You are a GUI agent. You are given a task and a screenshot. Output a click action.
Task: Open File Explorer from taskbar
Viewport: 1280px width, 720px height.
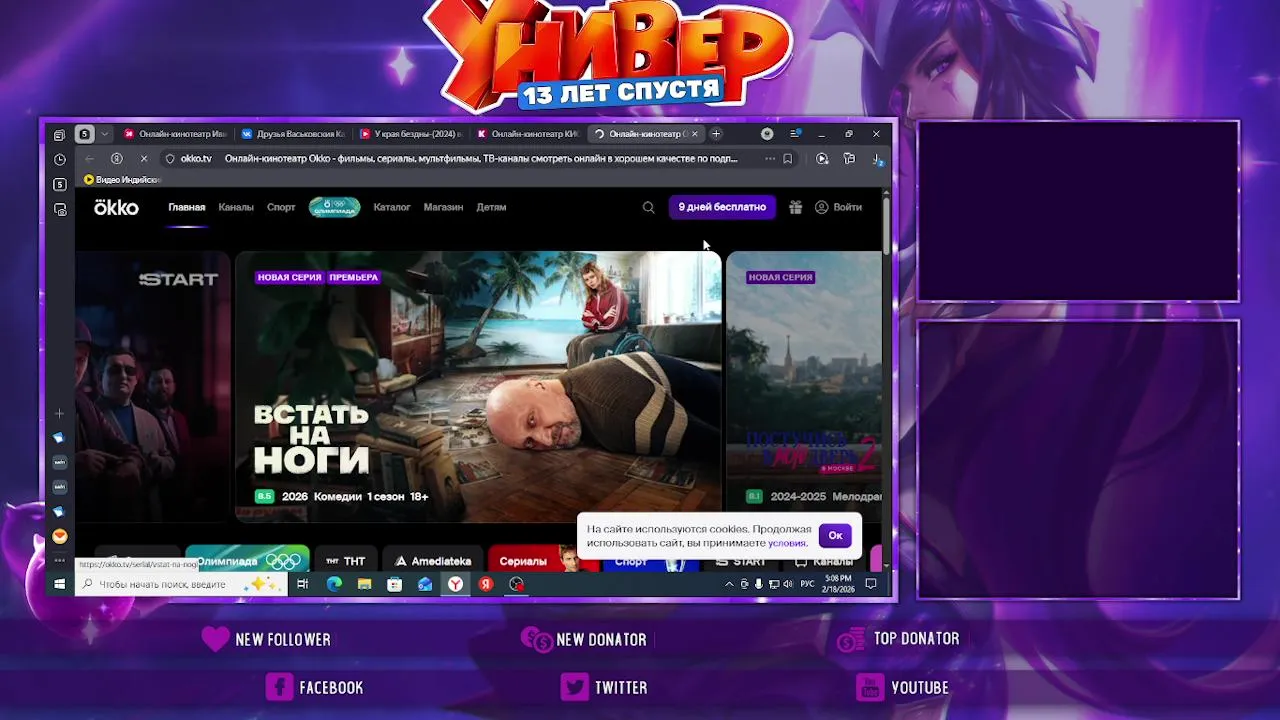click(x=364, y=584)
